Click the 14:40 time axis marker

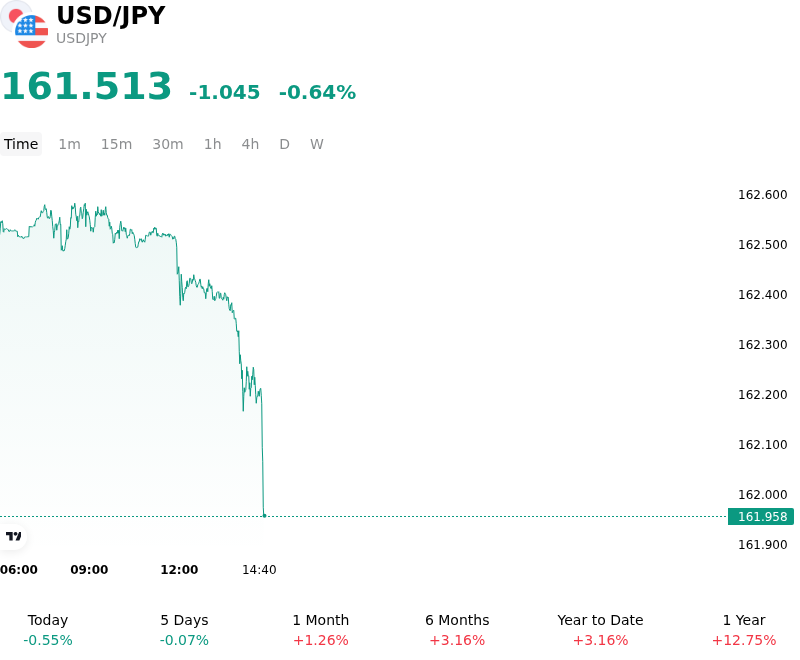tap(259, 570)
